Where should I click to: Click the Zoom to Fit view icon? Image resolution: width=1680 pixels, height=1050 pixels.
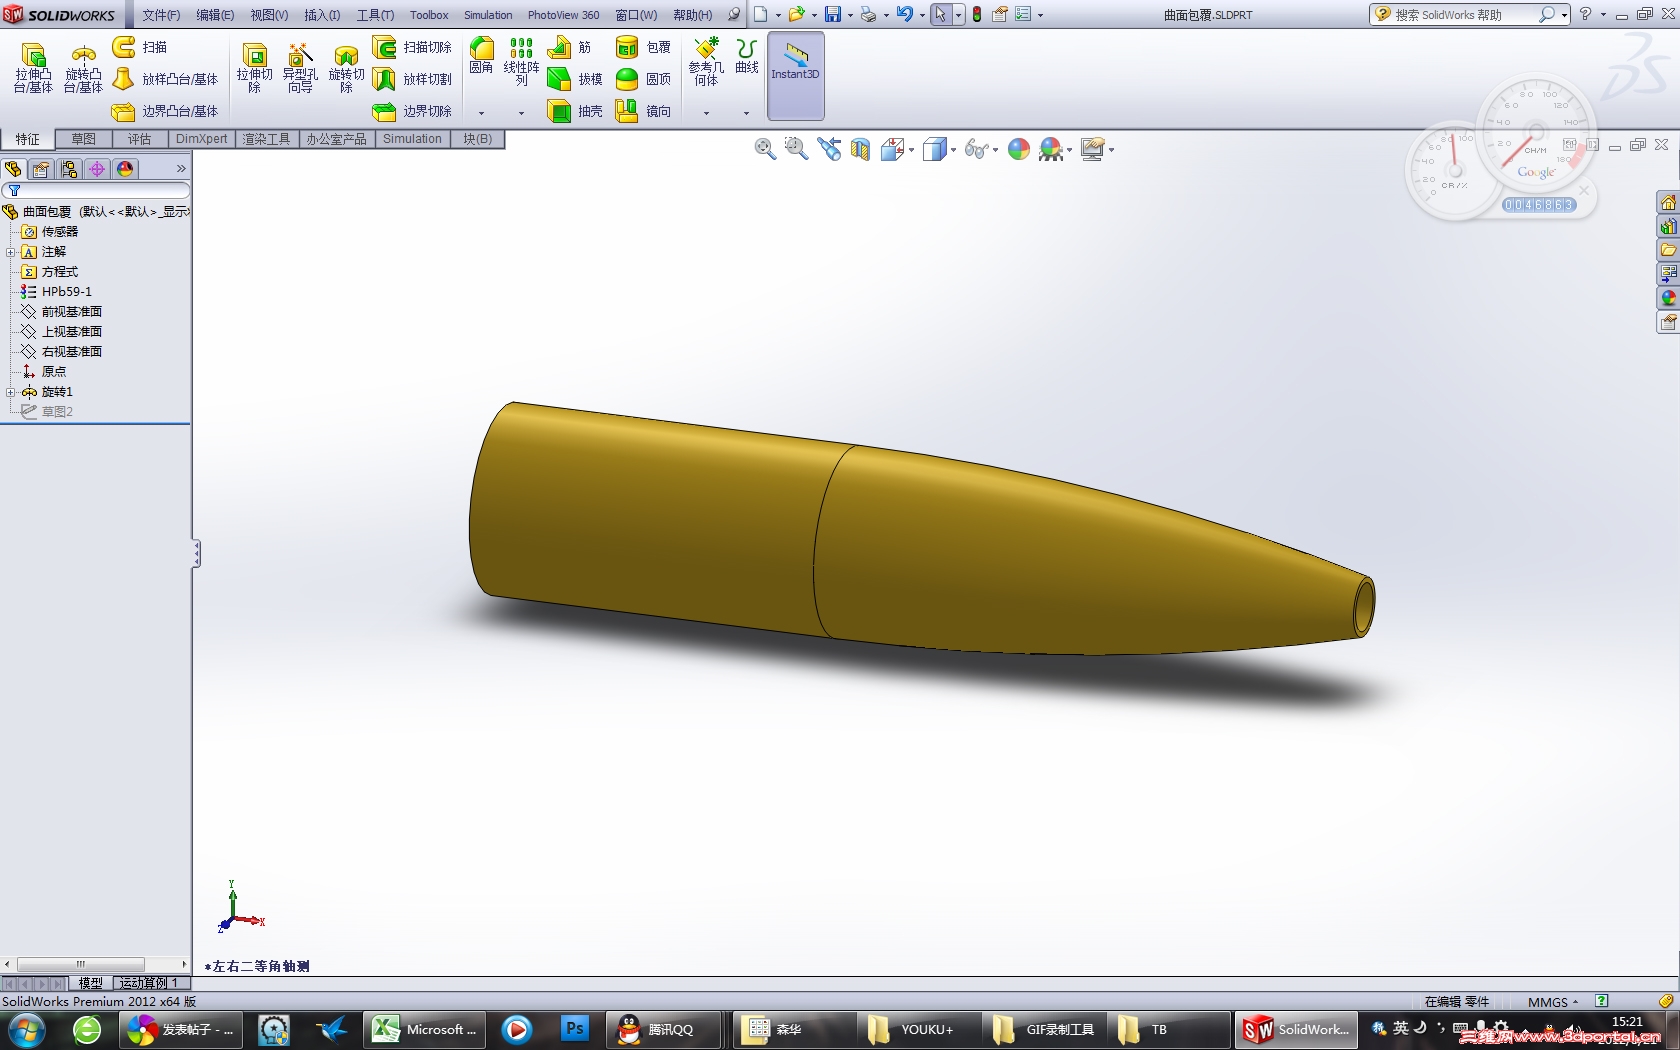(765, 149)
